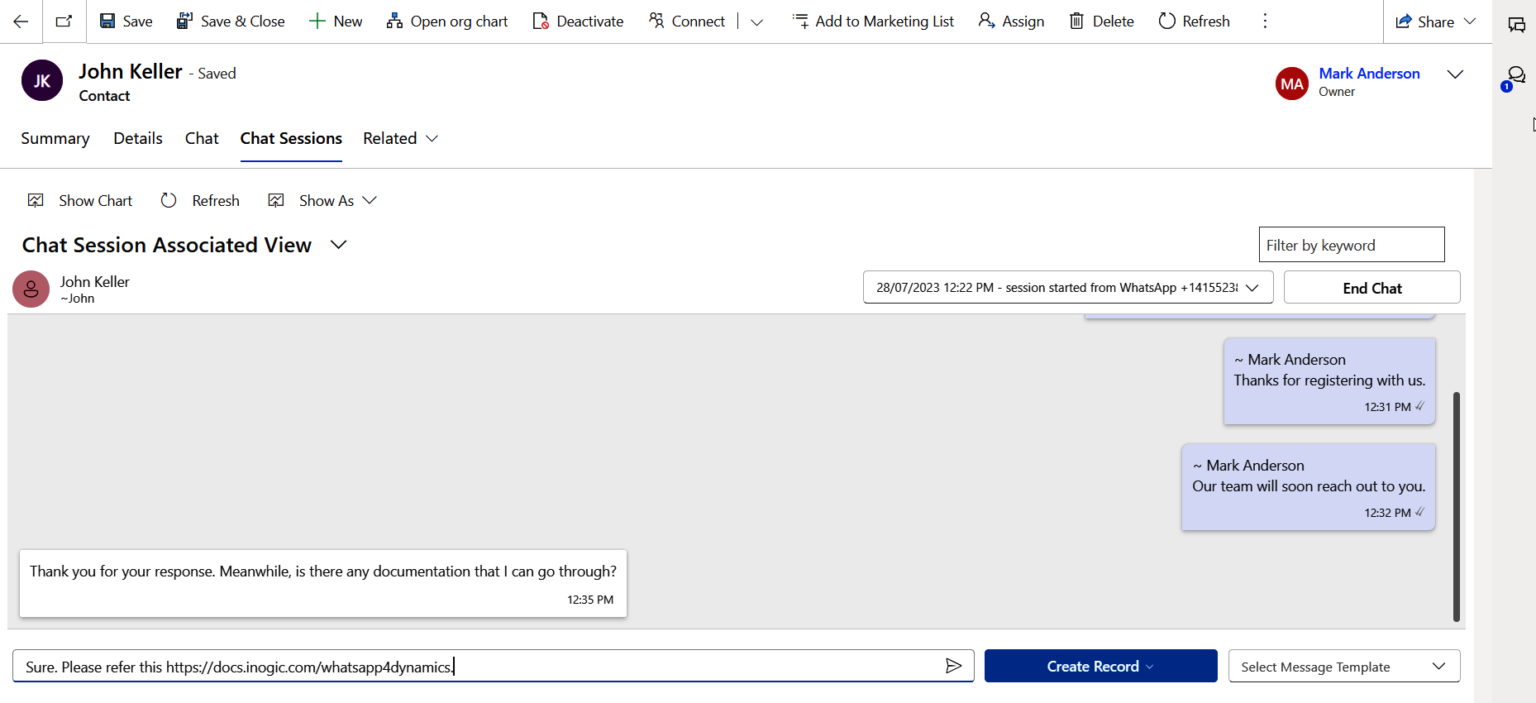Open the chat panel icon with notification badge
This screenshot has width=1536, height=703.
click(1515, 76)
